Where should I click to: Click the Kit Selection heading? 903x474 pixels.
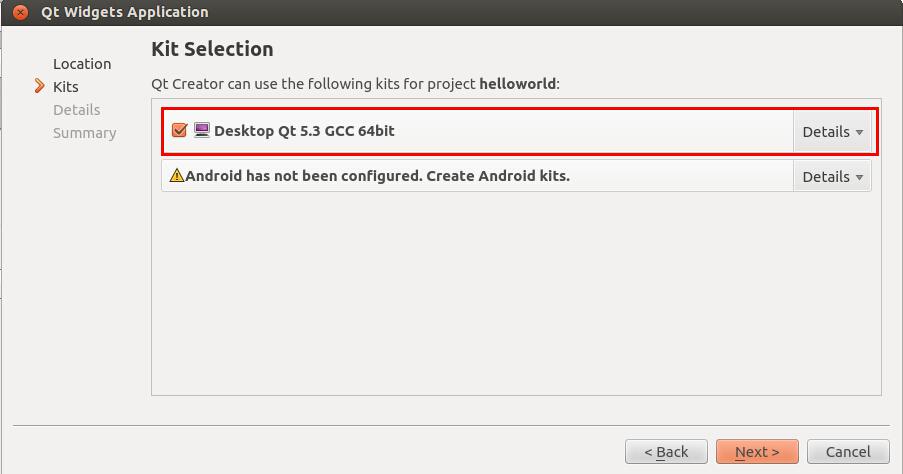(212, 50)
